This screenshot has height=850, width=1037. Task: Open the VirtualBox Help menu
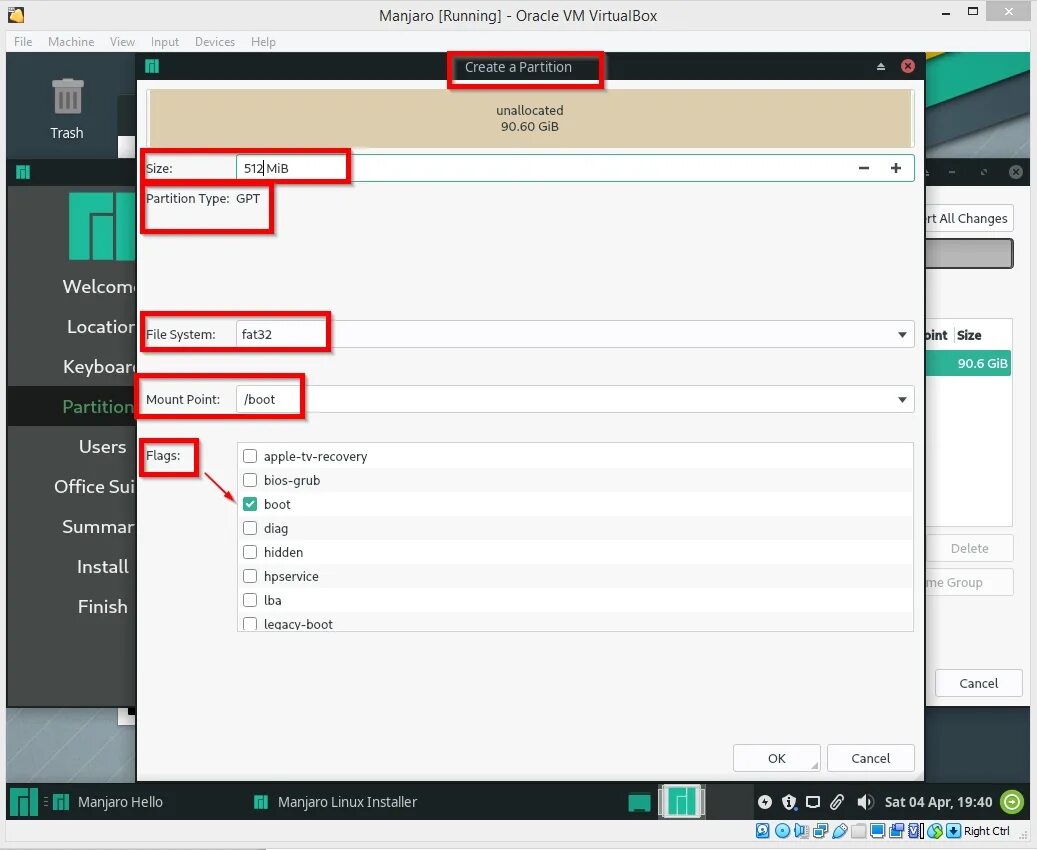tap(263, 42)
